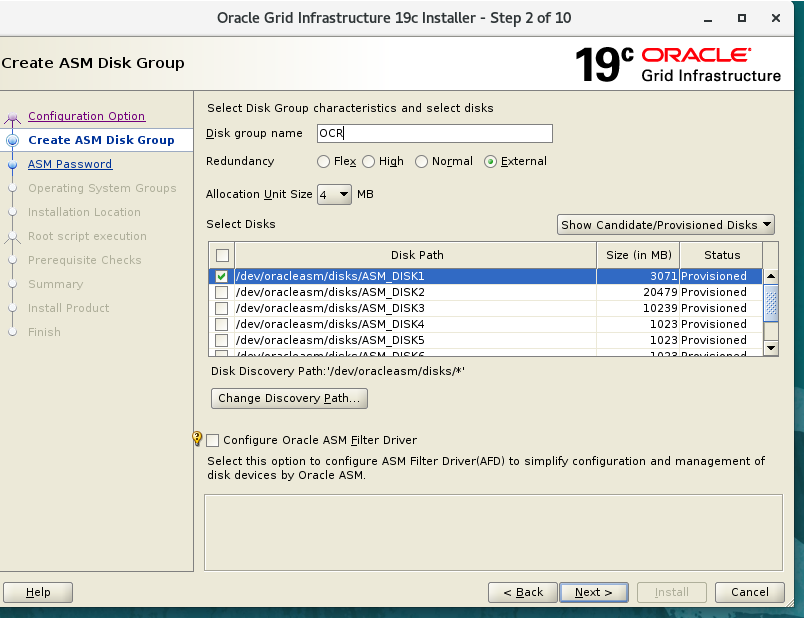Check the ASM_DISK5 checkbox

click(221, 340)
